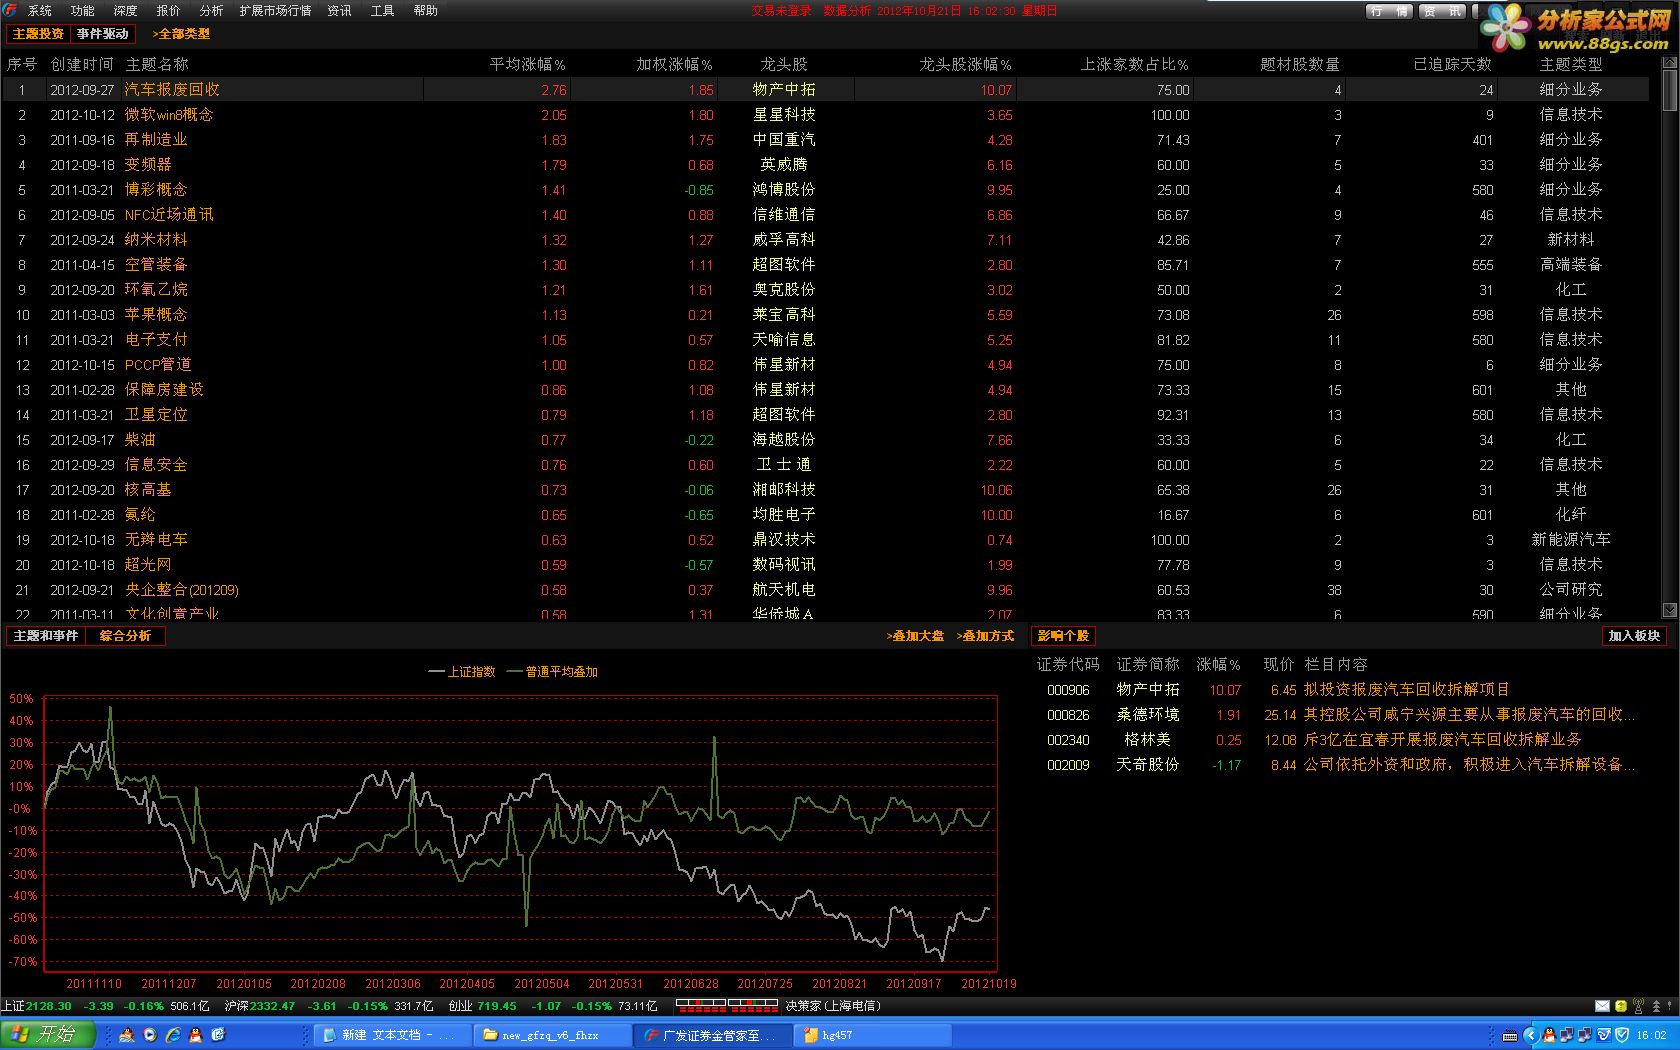Select the 综合分析 tab
Image resolution: width=1680 pixels, height=1050 pixels.
(x=125, y=636)
